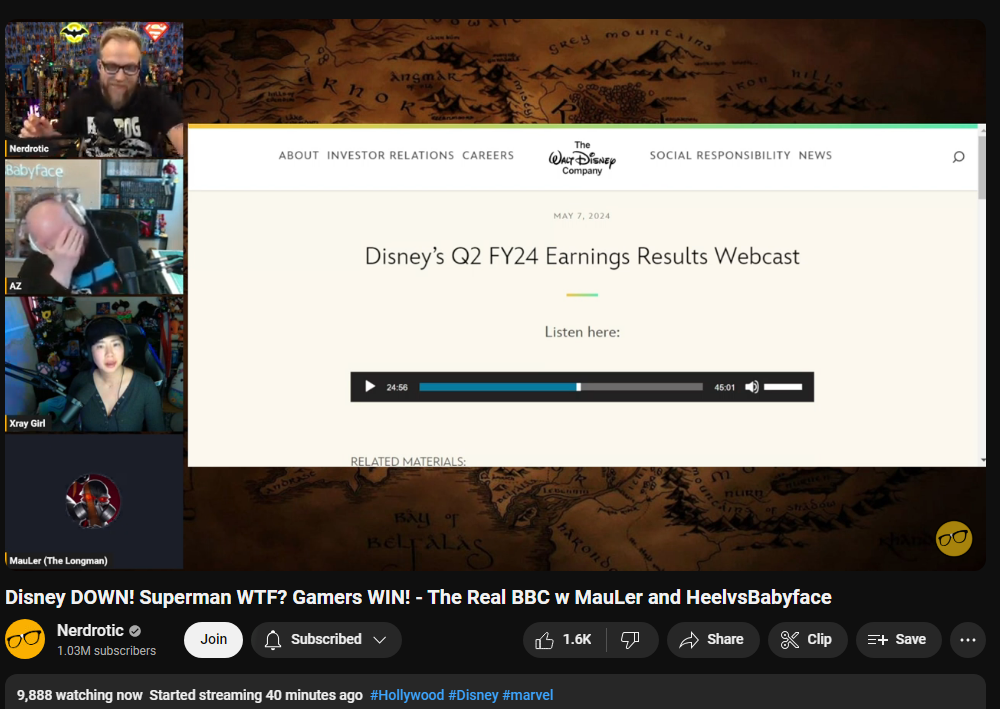The width and height of the screenshot is (1000, 709).
Task: Mute the webcast audio speaker icon
Action: pos(752,387)
